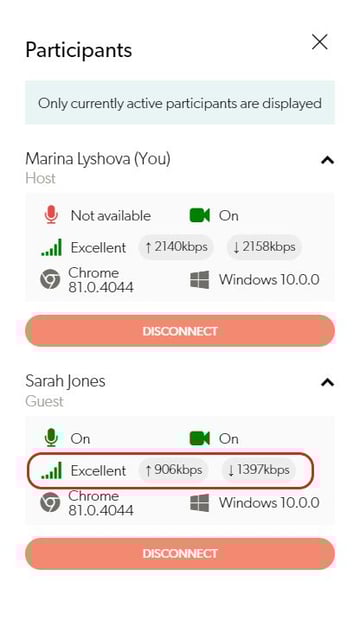
Task: Click Sarah's 906kbps upload speed badge
Action: point(173,470)
